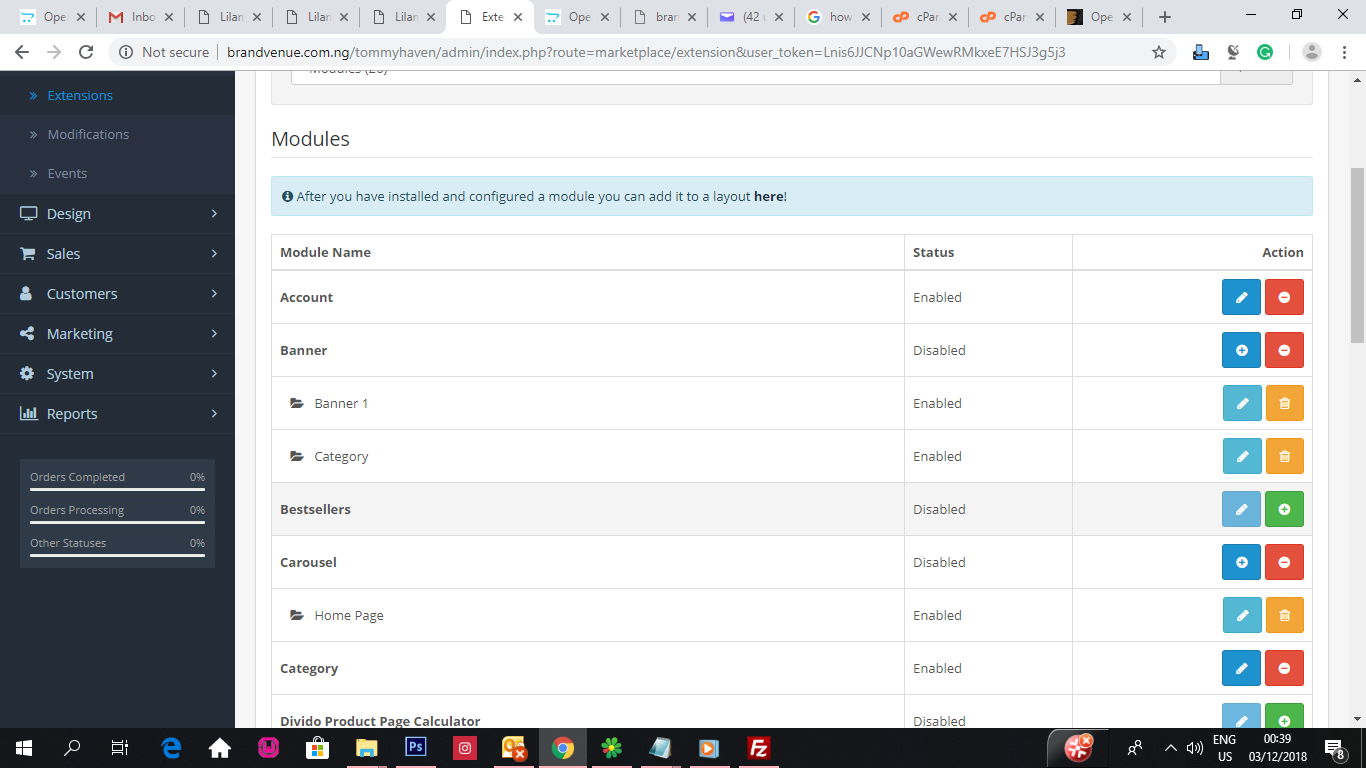
Task: Open the taskbar search
Action: point(72,747)
